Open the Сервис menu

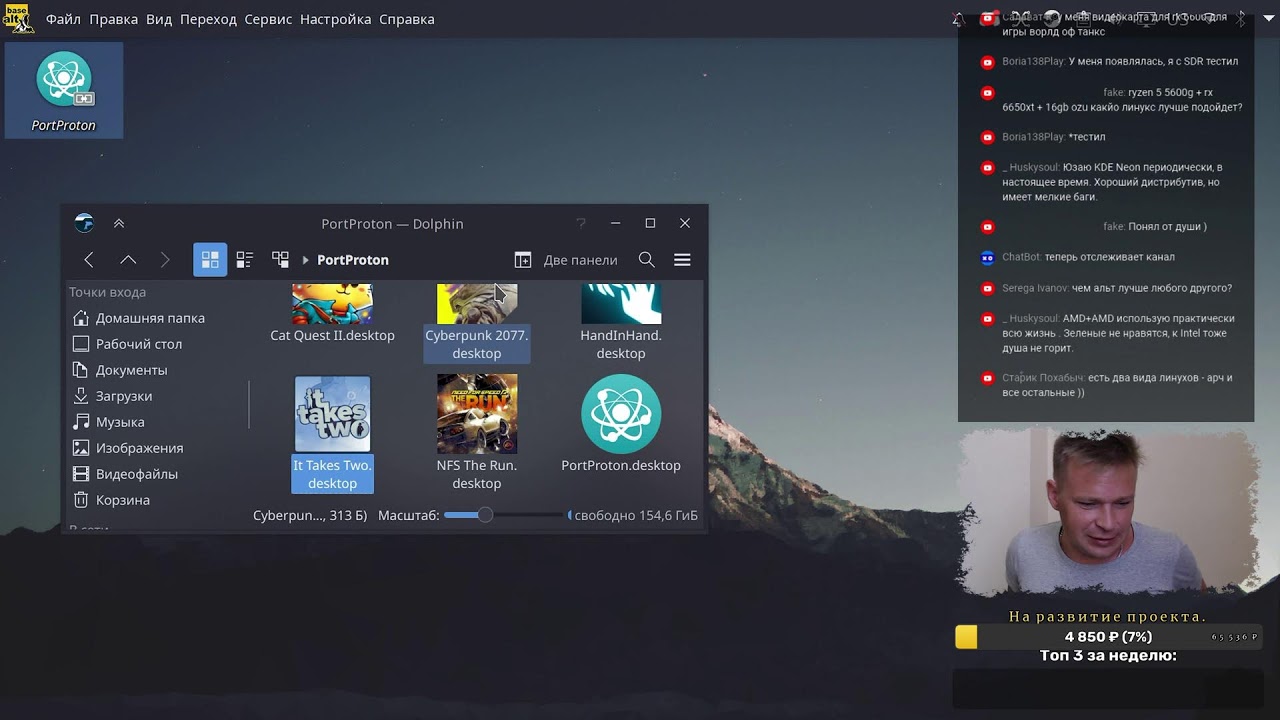coord(268,19)
